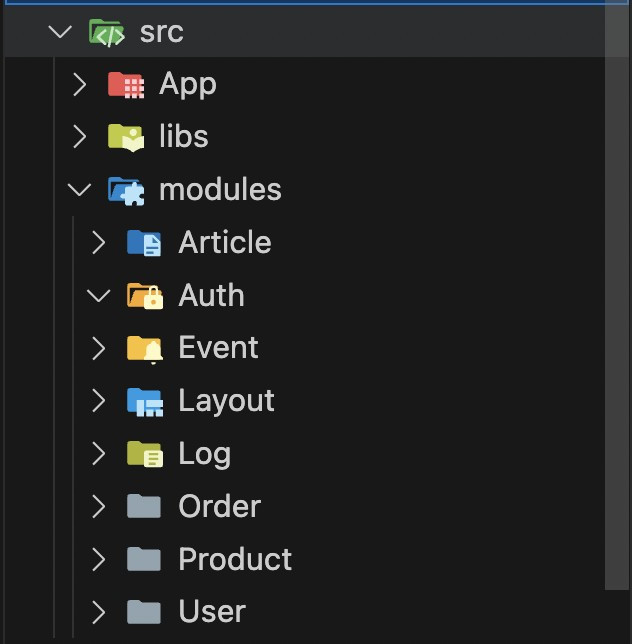Click the Log folder icon
The image size is (632, 644).
coord(145,454)
